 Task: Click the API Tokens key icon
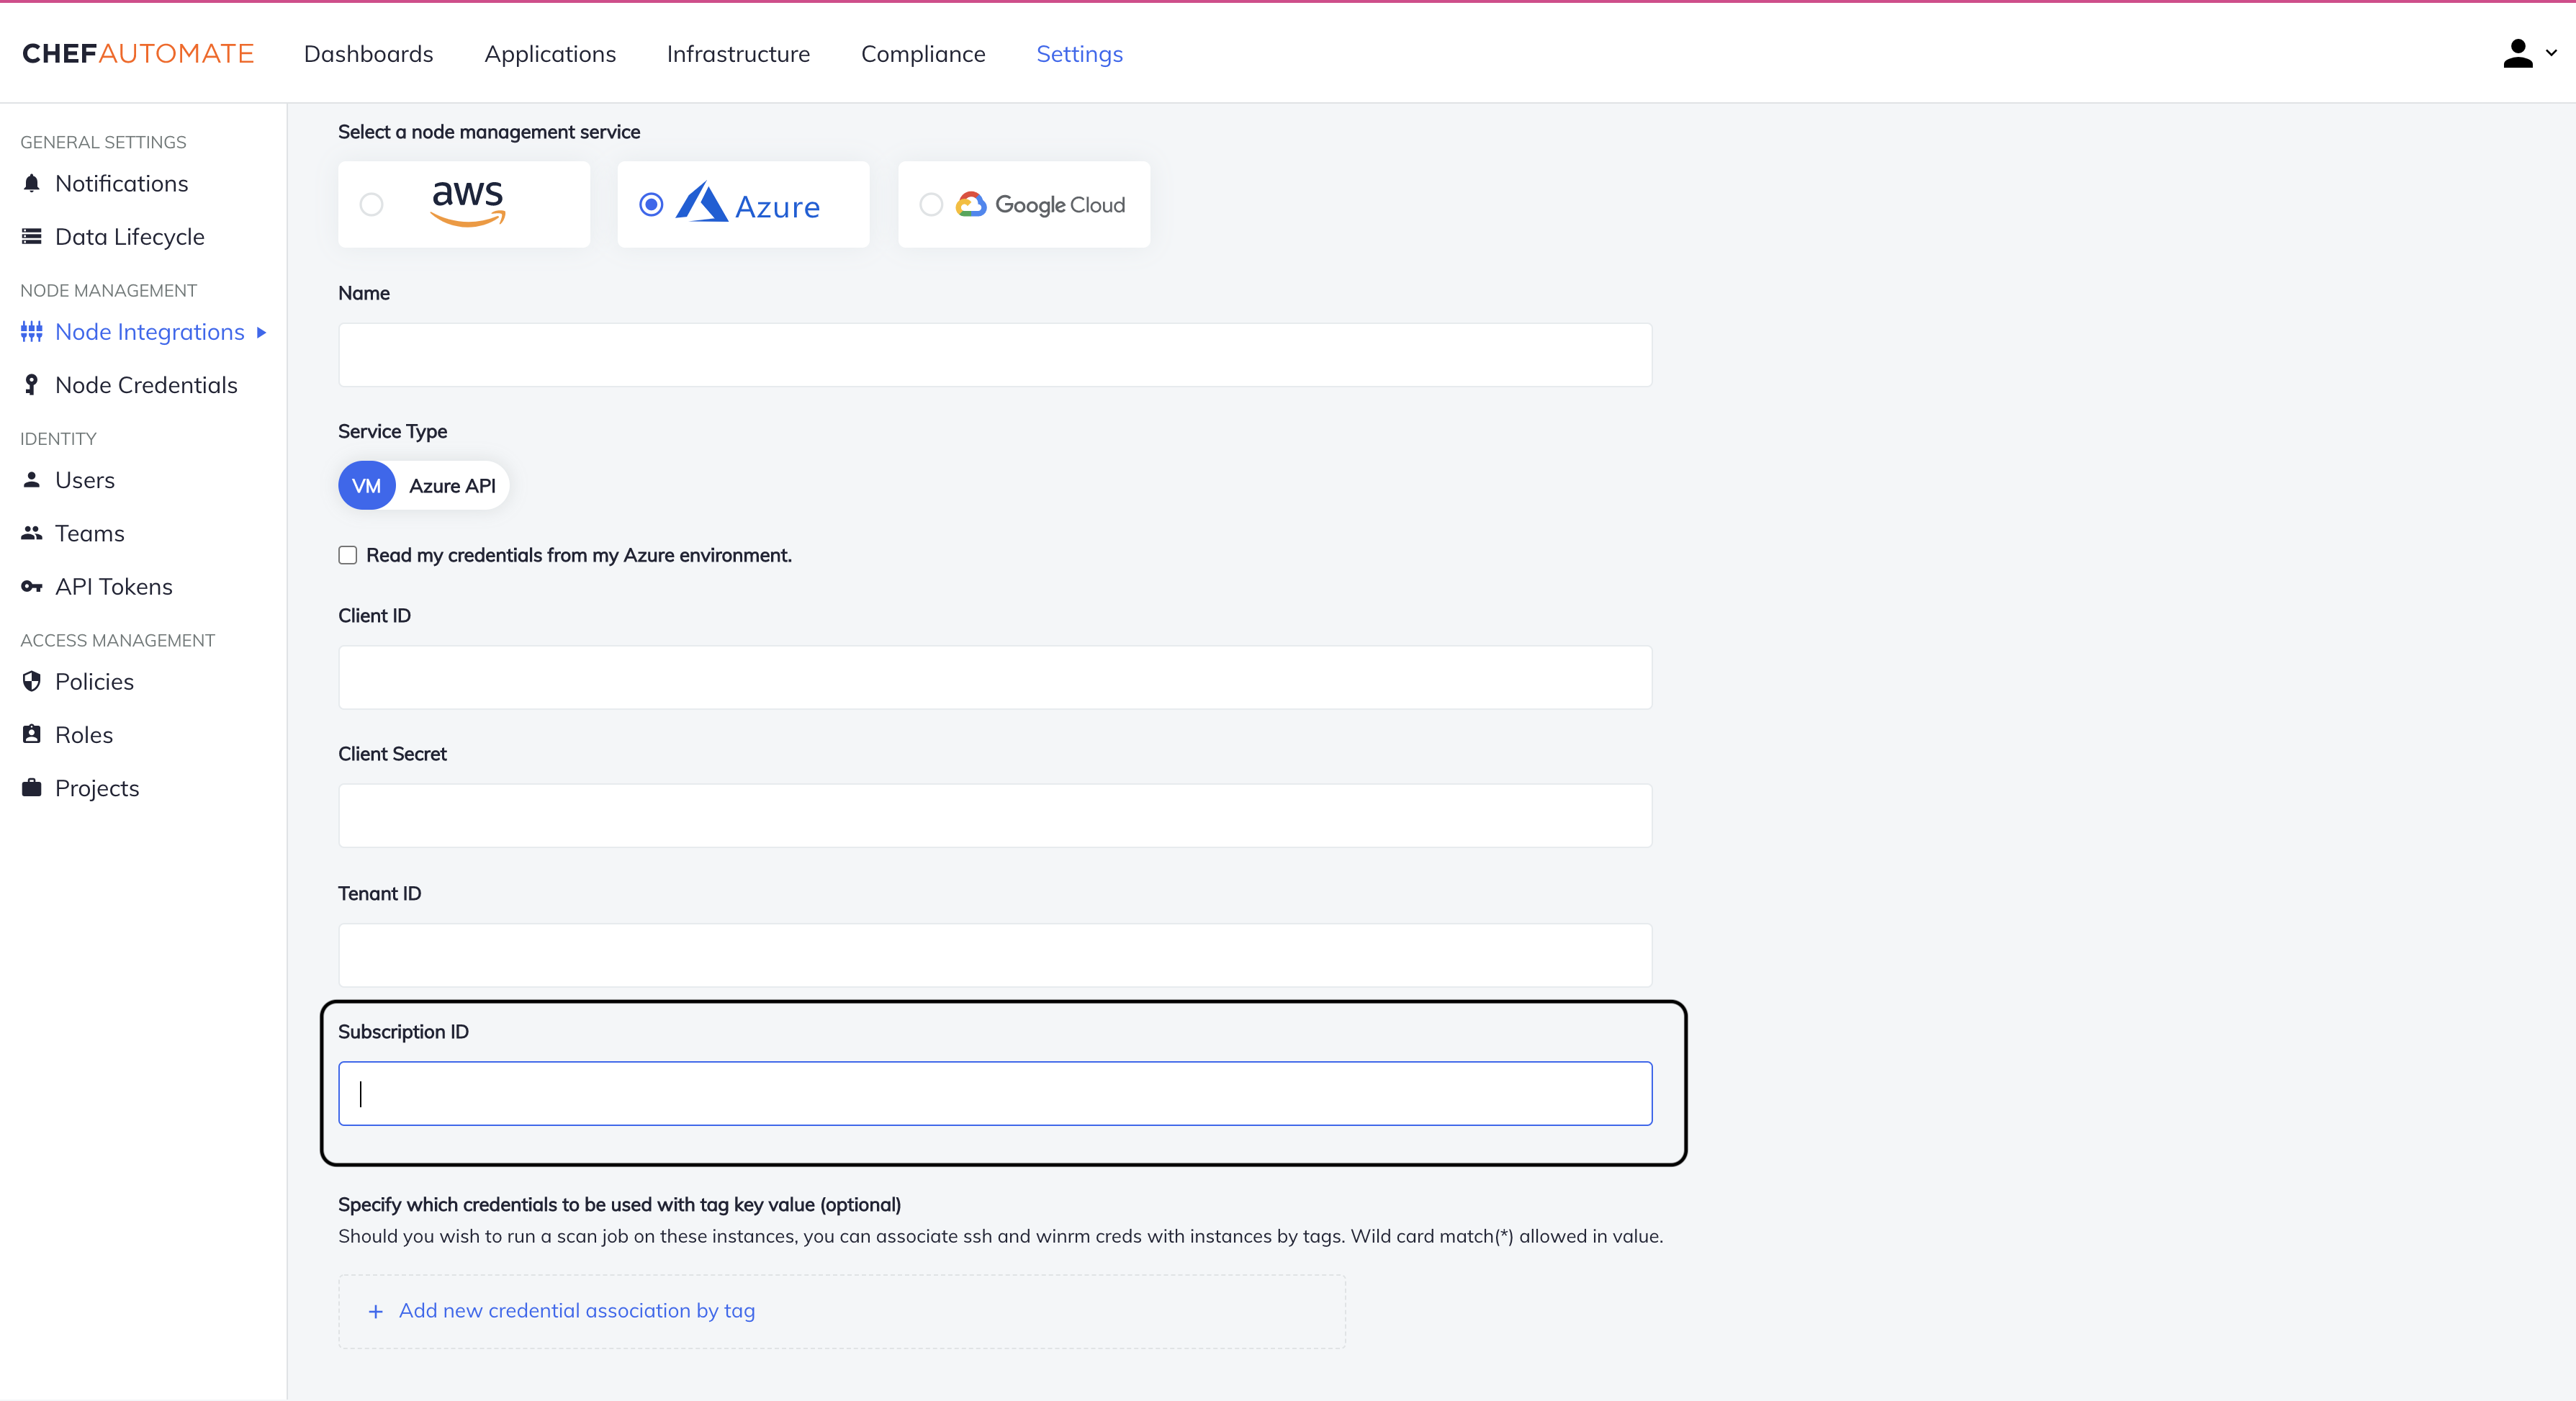click(32, 587)
